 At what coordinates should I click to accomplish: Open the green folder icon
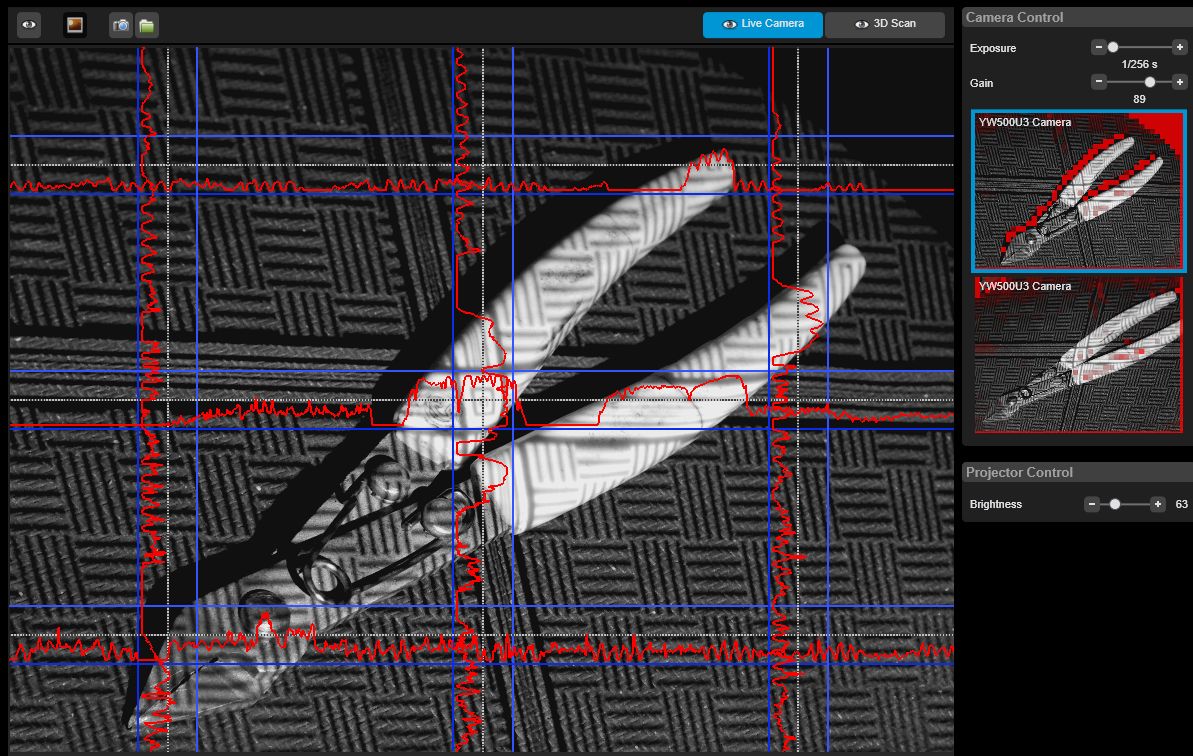(147, 25)
